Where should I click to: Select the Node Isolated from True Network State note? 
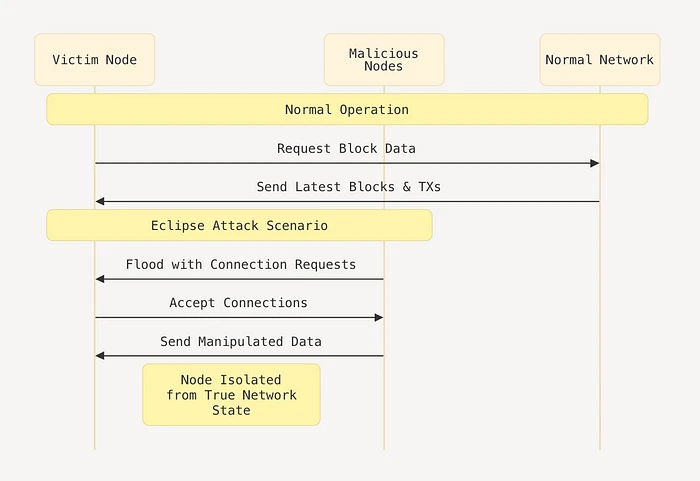pos(231,394)
